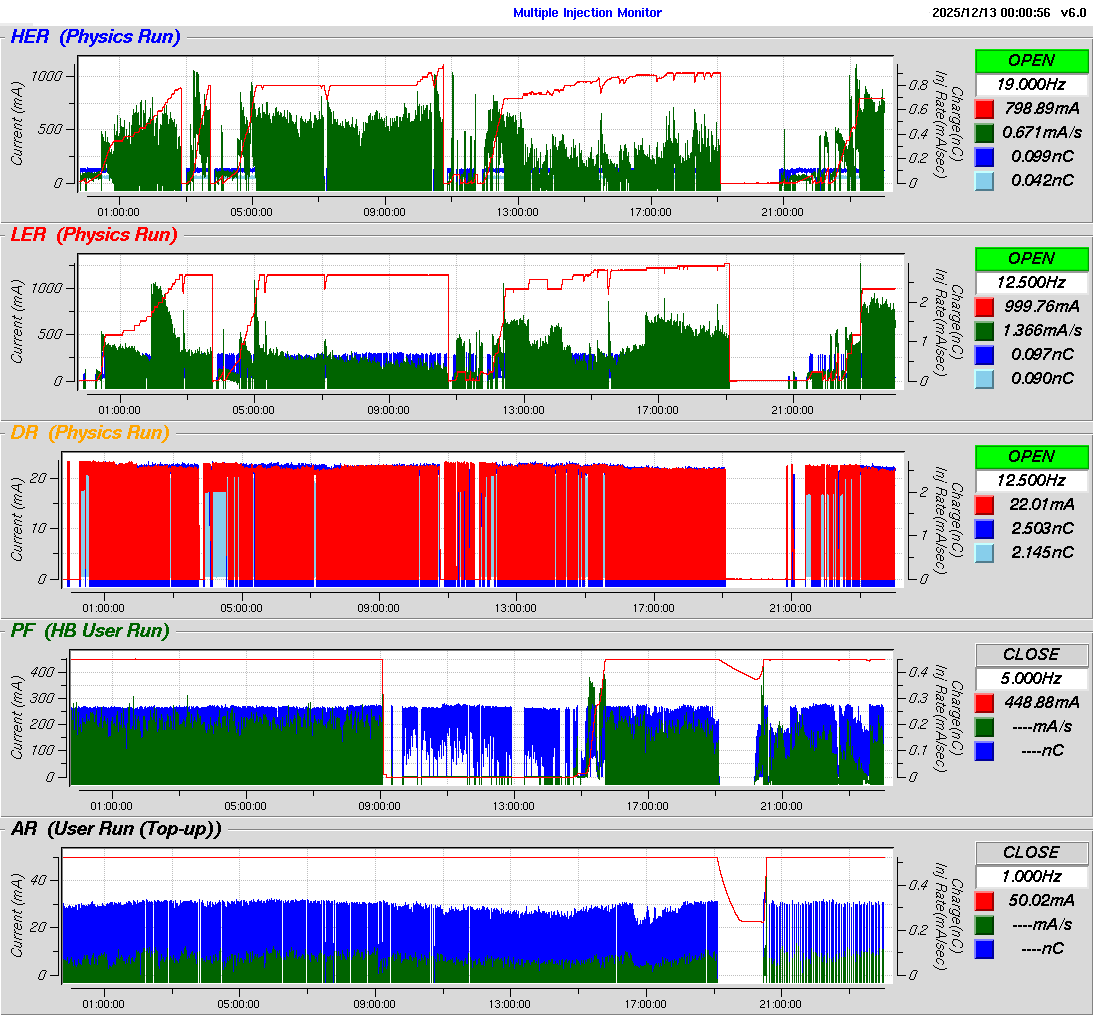
Task: Click the LER green OPEN status indicator
Action: click(x=1031, y=259)
